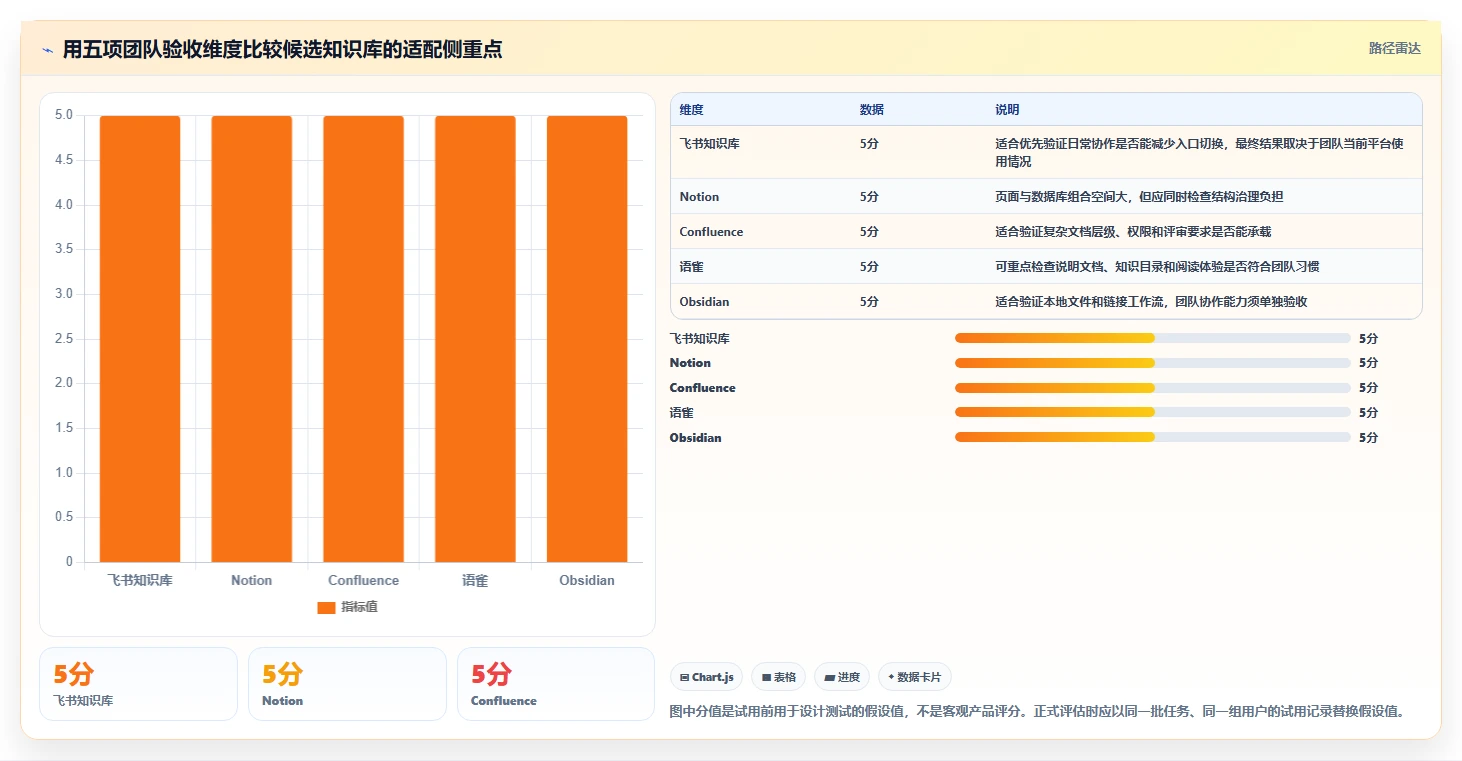Click the Obsidian x-axis label under the chart
The height and width of the screenshot is (761, 1462).
click(587, 580)
